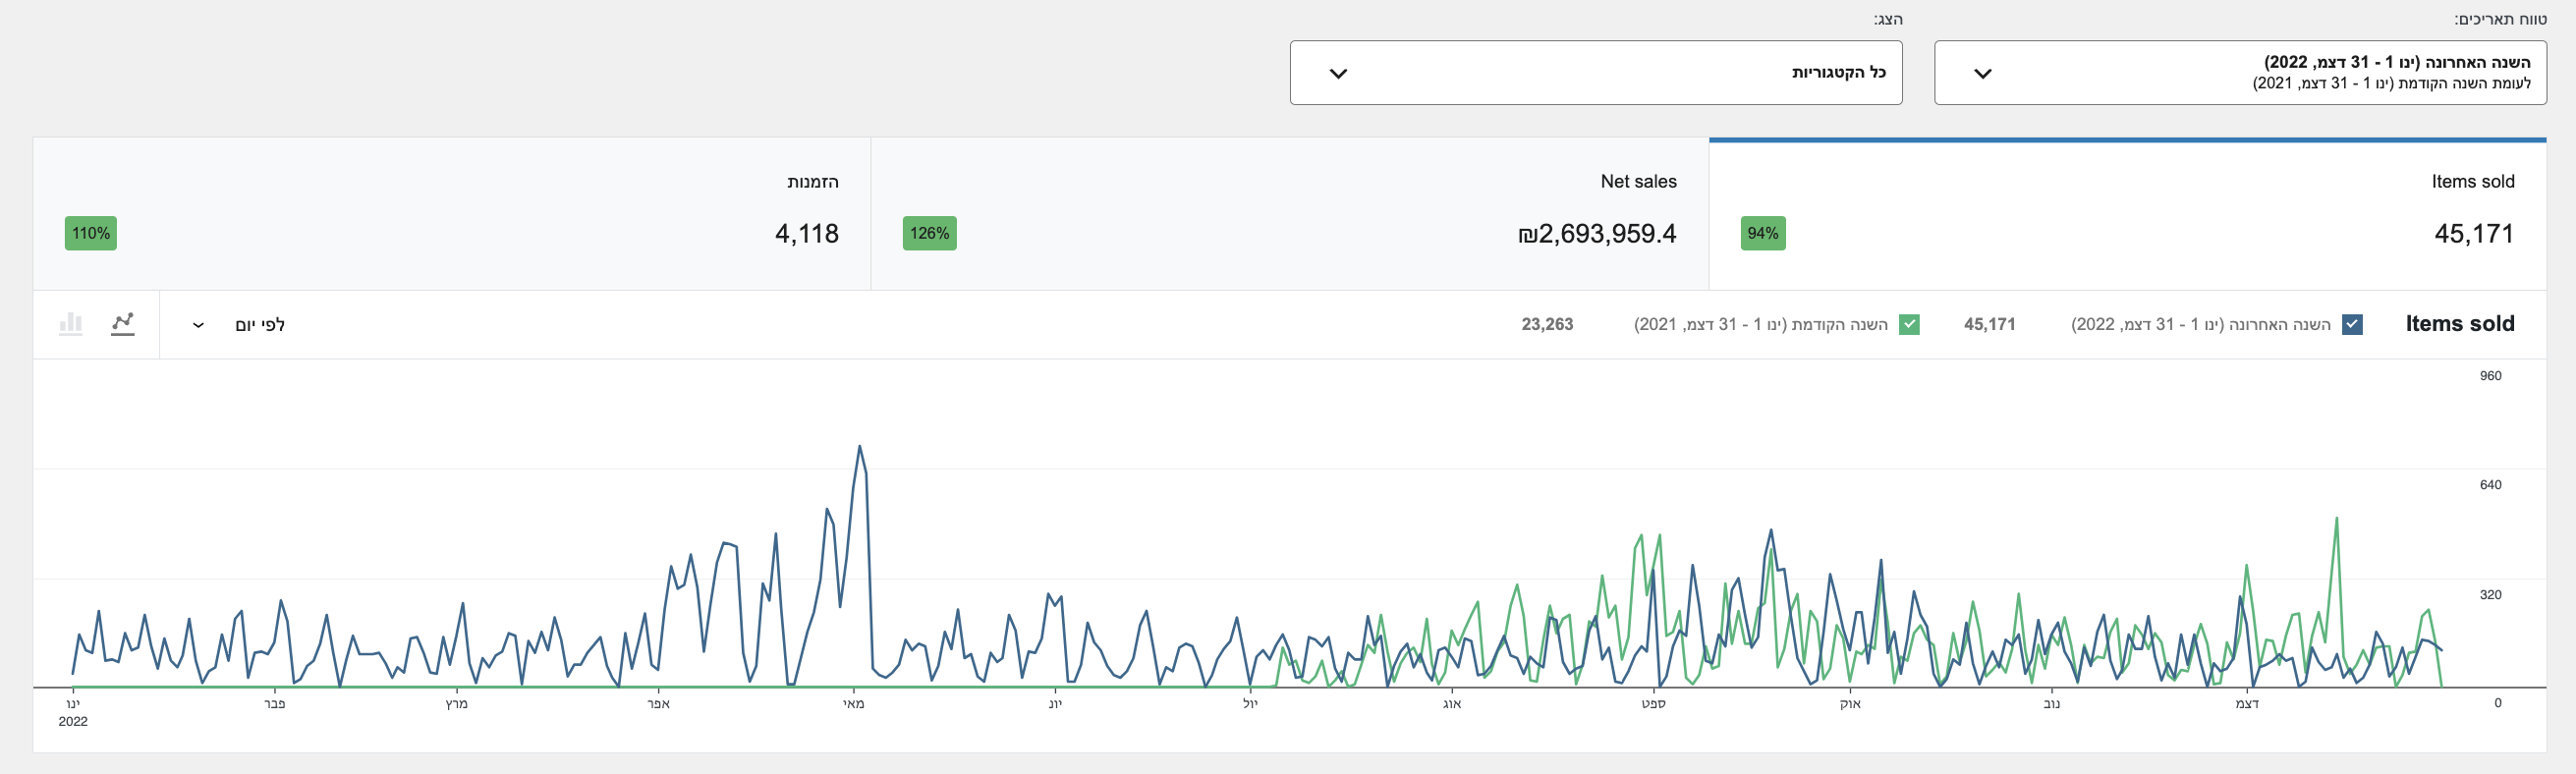Click the 'יול' month label on chart axis
Image resolution: width=2576 pixels, height=774 pixels.
pyautogui.click(x=1250, y=704)
